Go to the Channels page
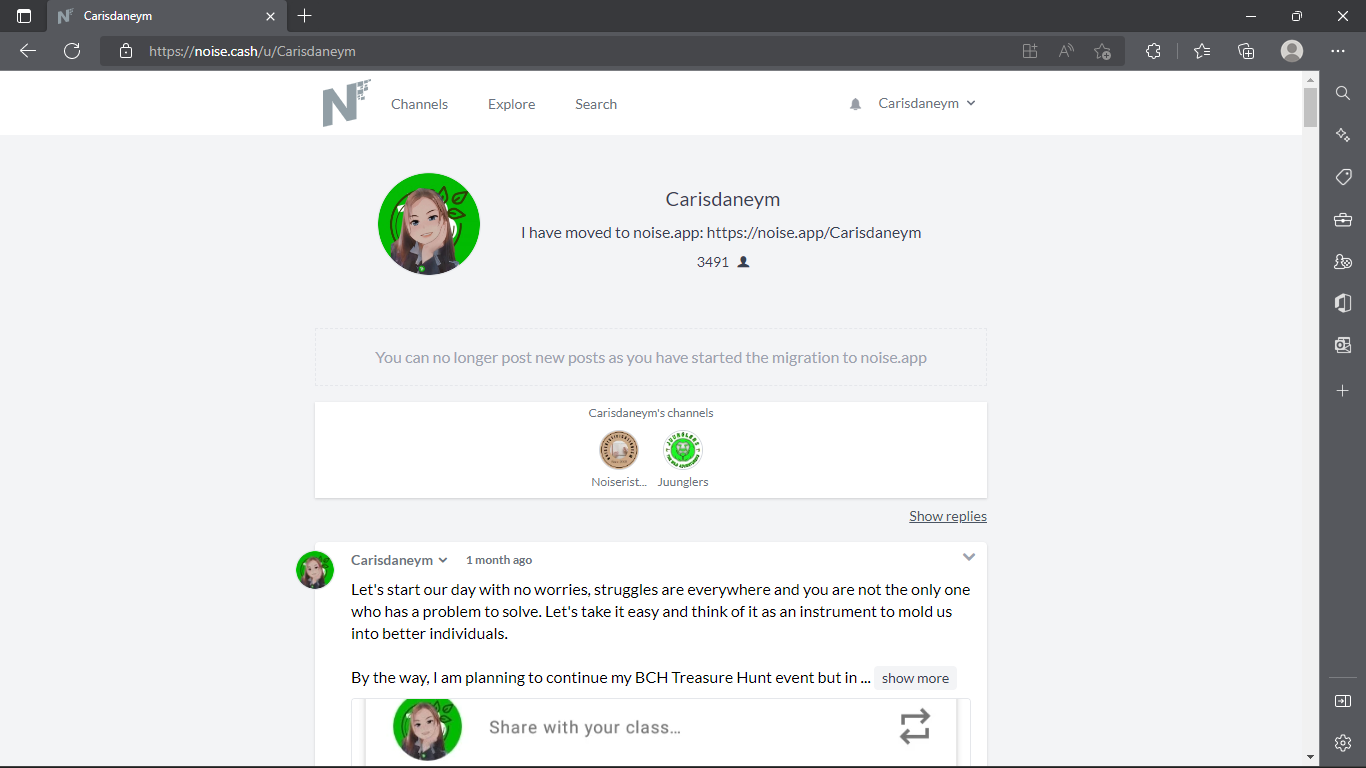1366x768 pixels. pos(419,104)
